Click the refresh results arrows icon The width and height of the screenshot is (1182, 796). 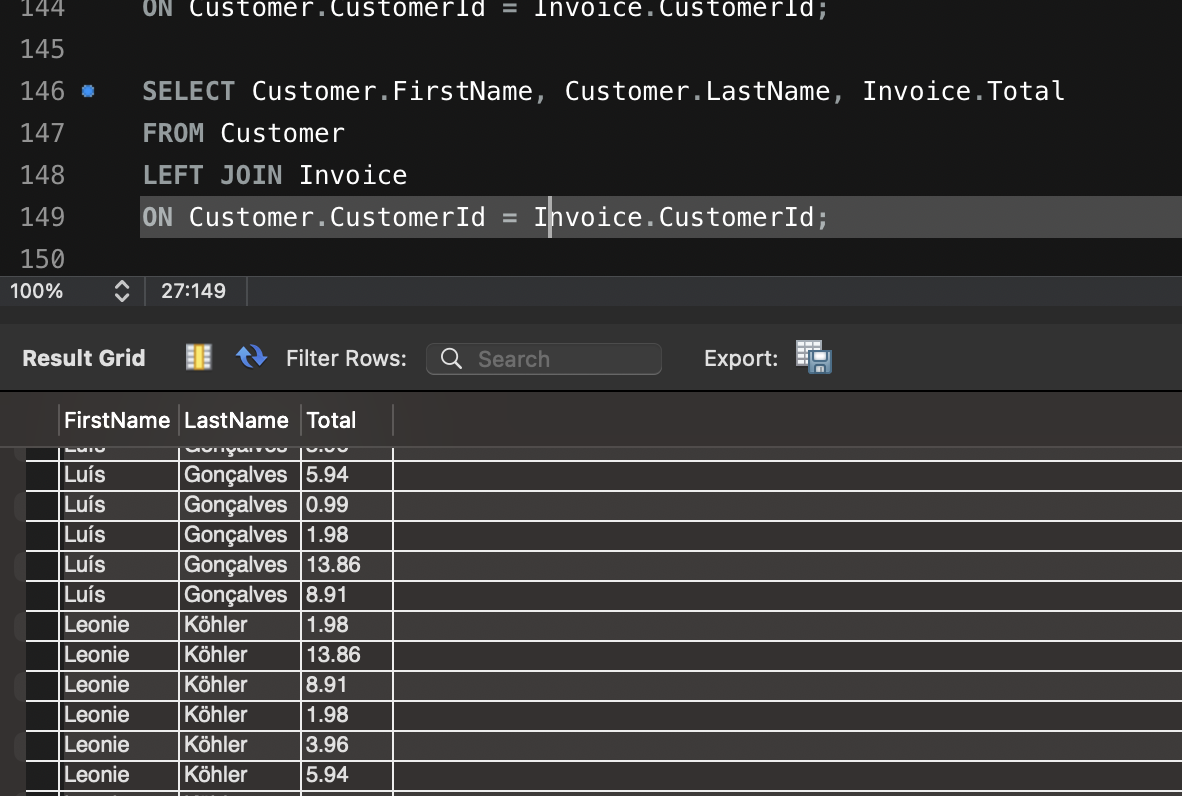(251, 357)
